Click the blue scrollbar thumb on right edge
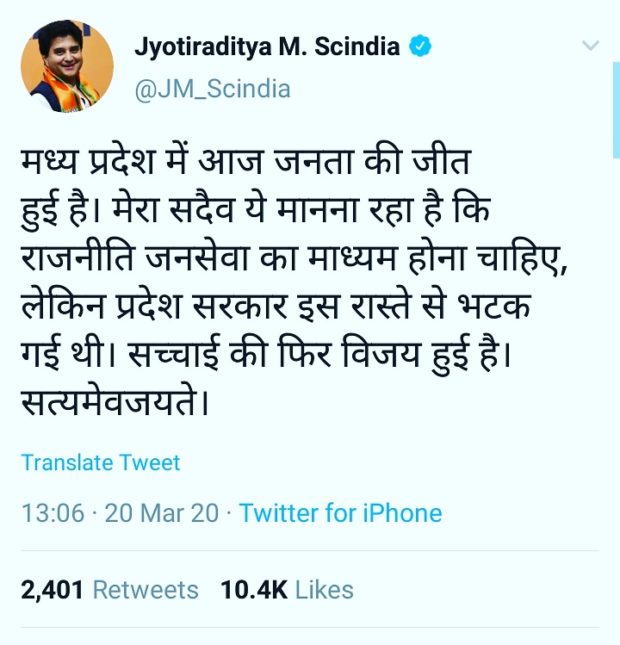 click(x=616, y=110)
